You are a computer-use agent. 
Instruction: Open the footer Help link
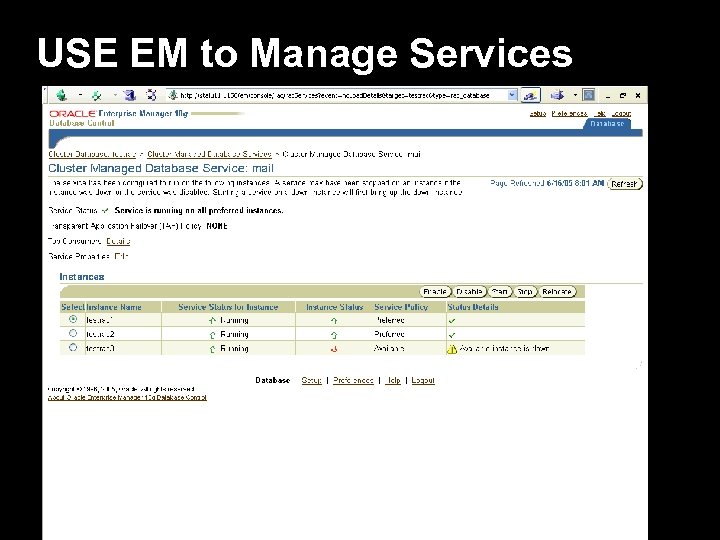pyautogui.click(x=393, y=380)
